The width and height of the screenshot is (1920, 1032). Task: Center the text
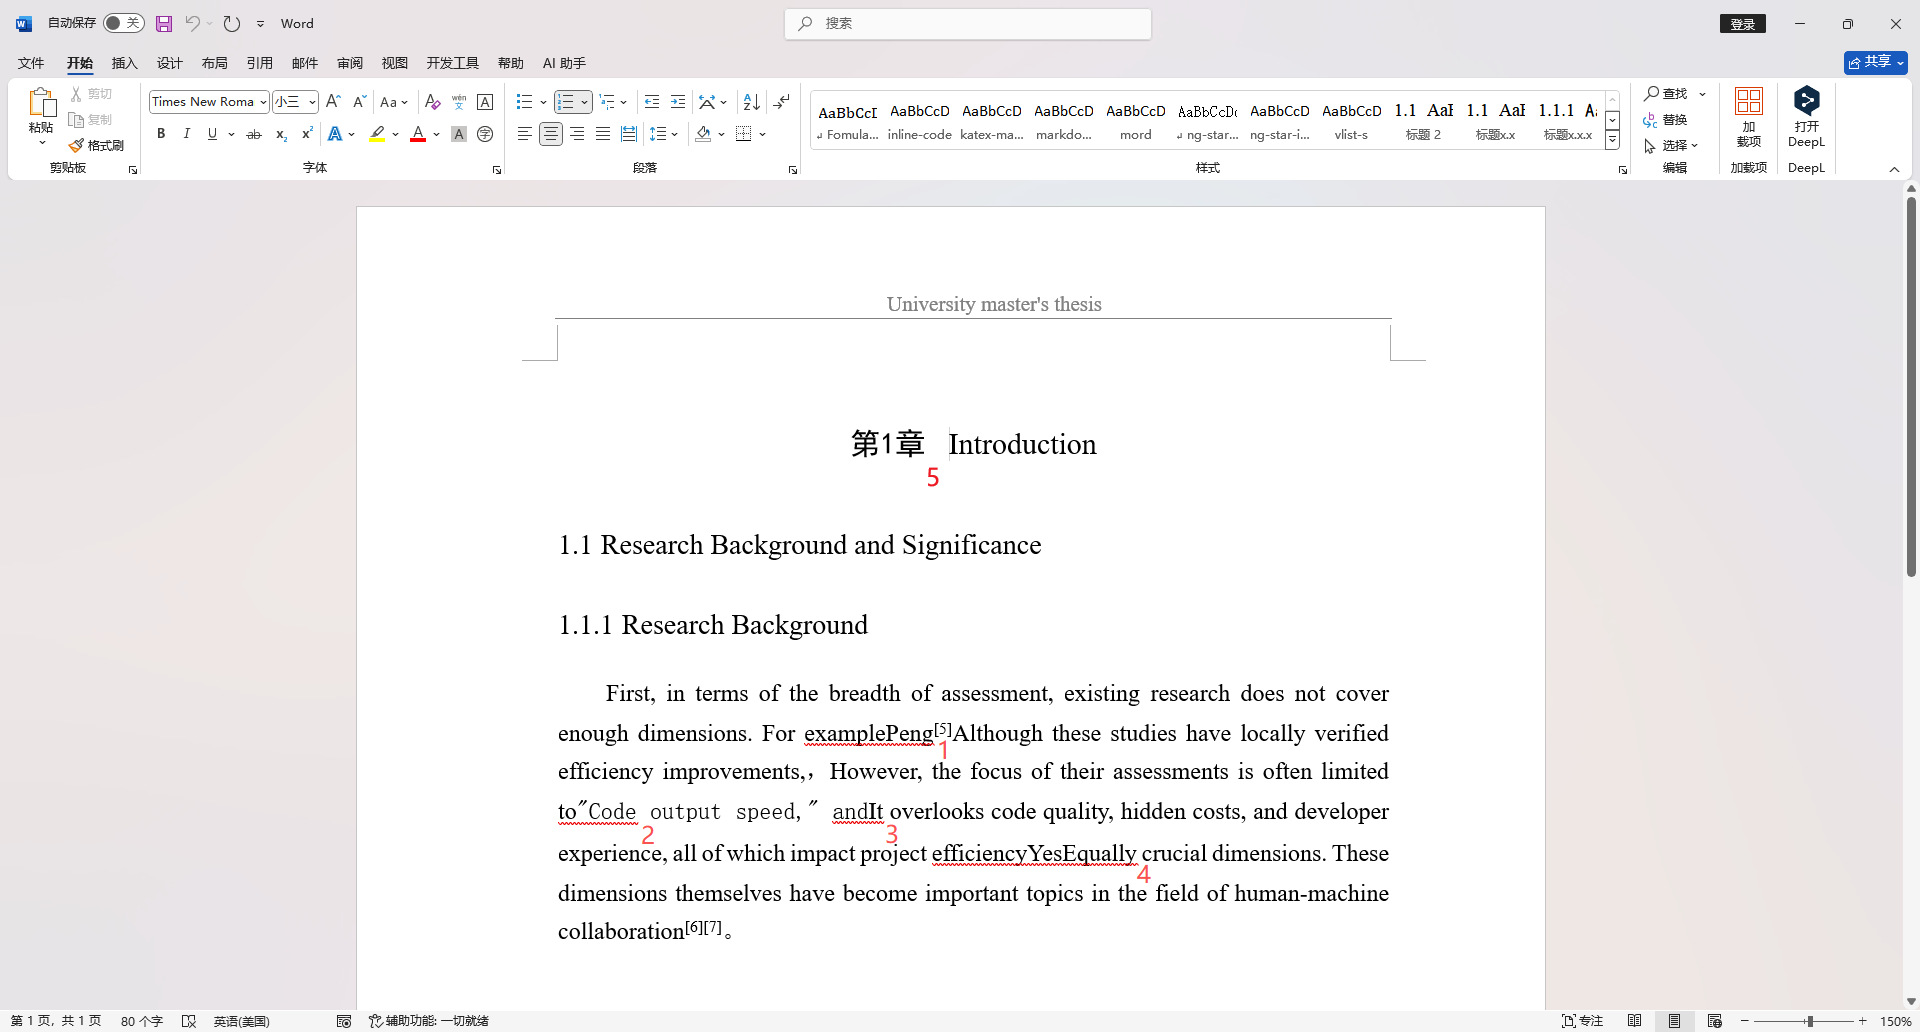point(551,134)
